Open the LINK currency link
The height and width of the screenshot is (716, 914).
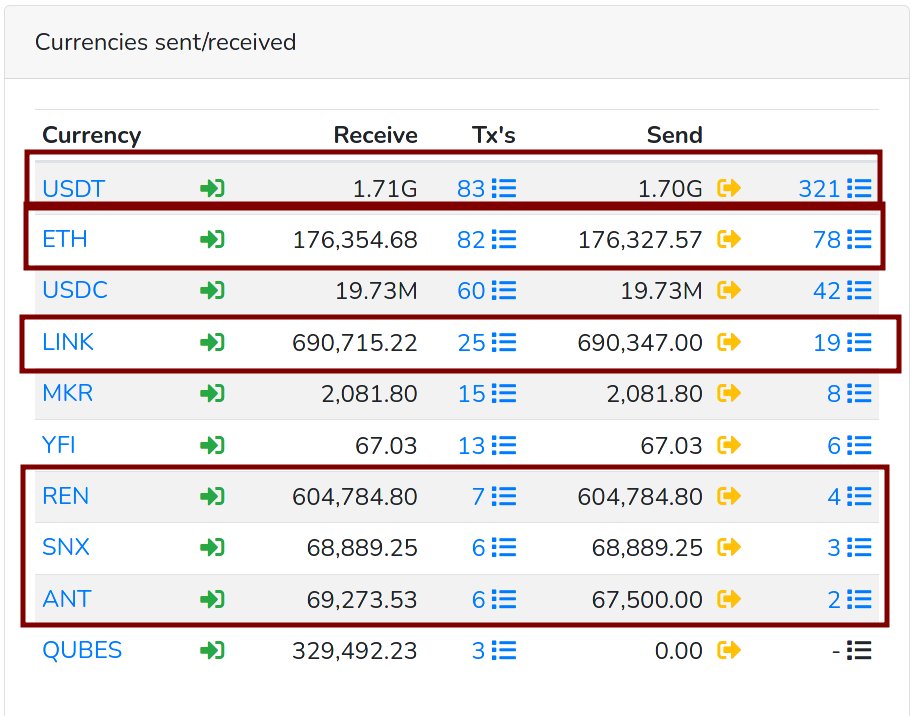point(68,342)
